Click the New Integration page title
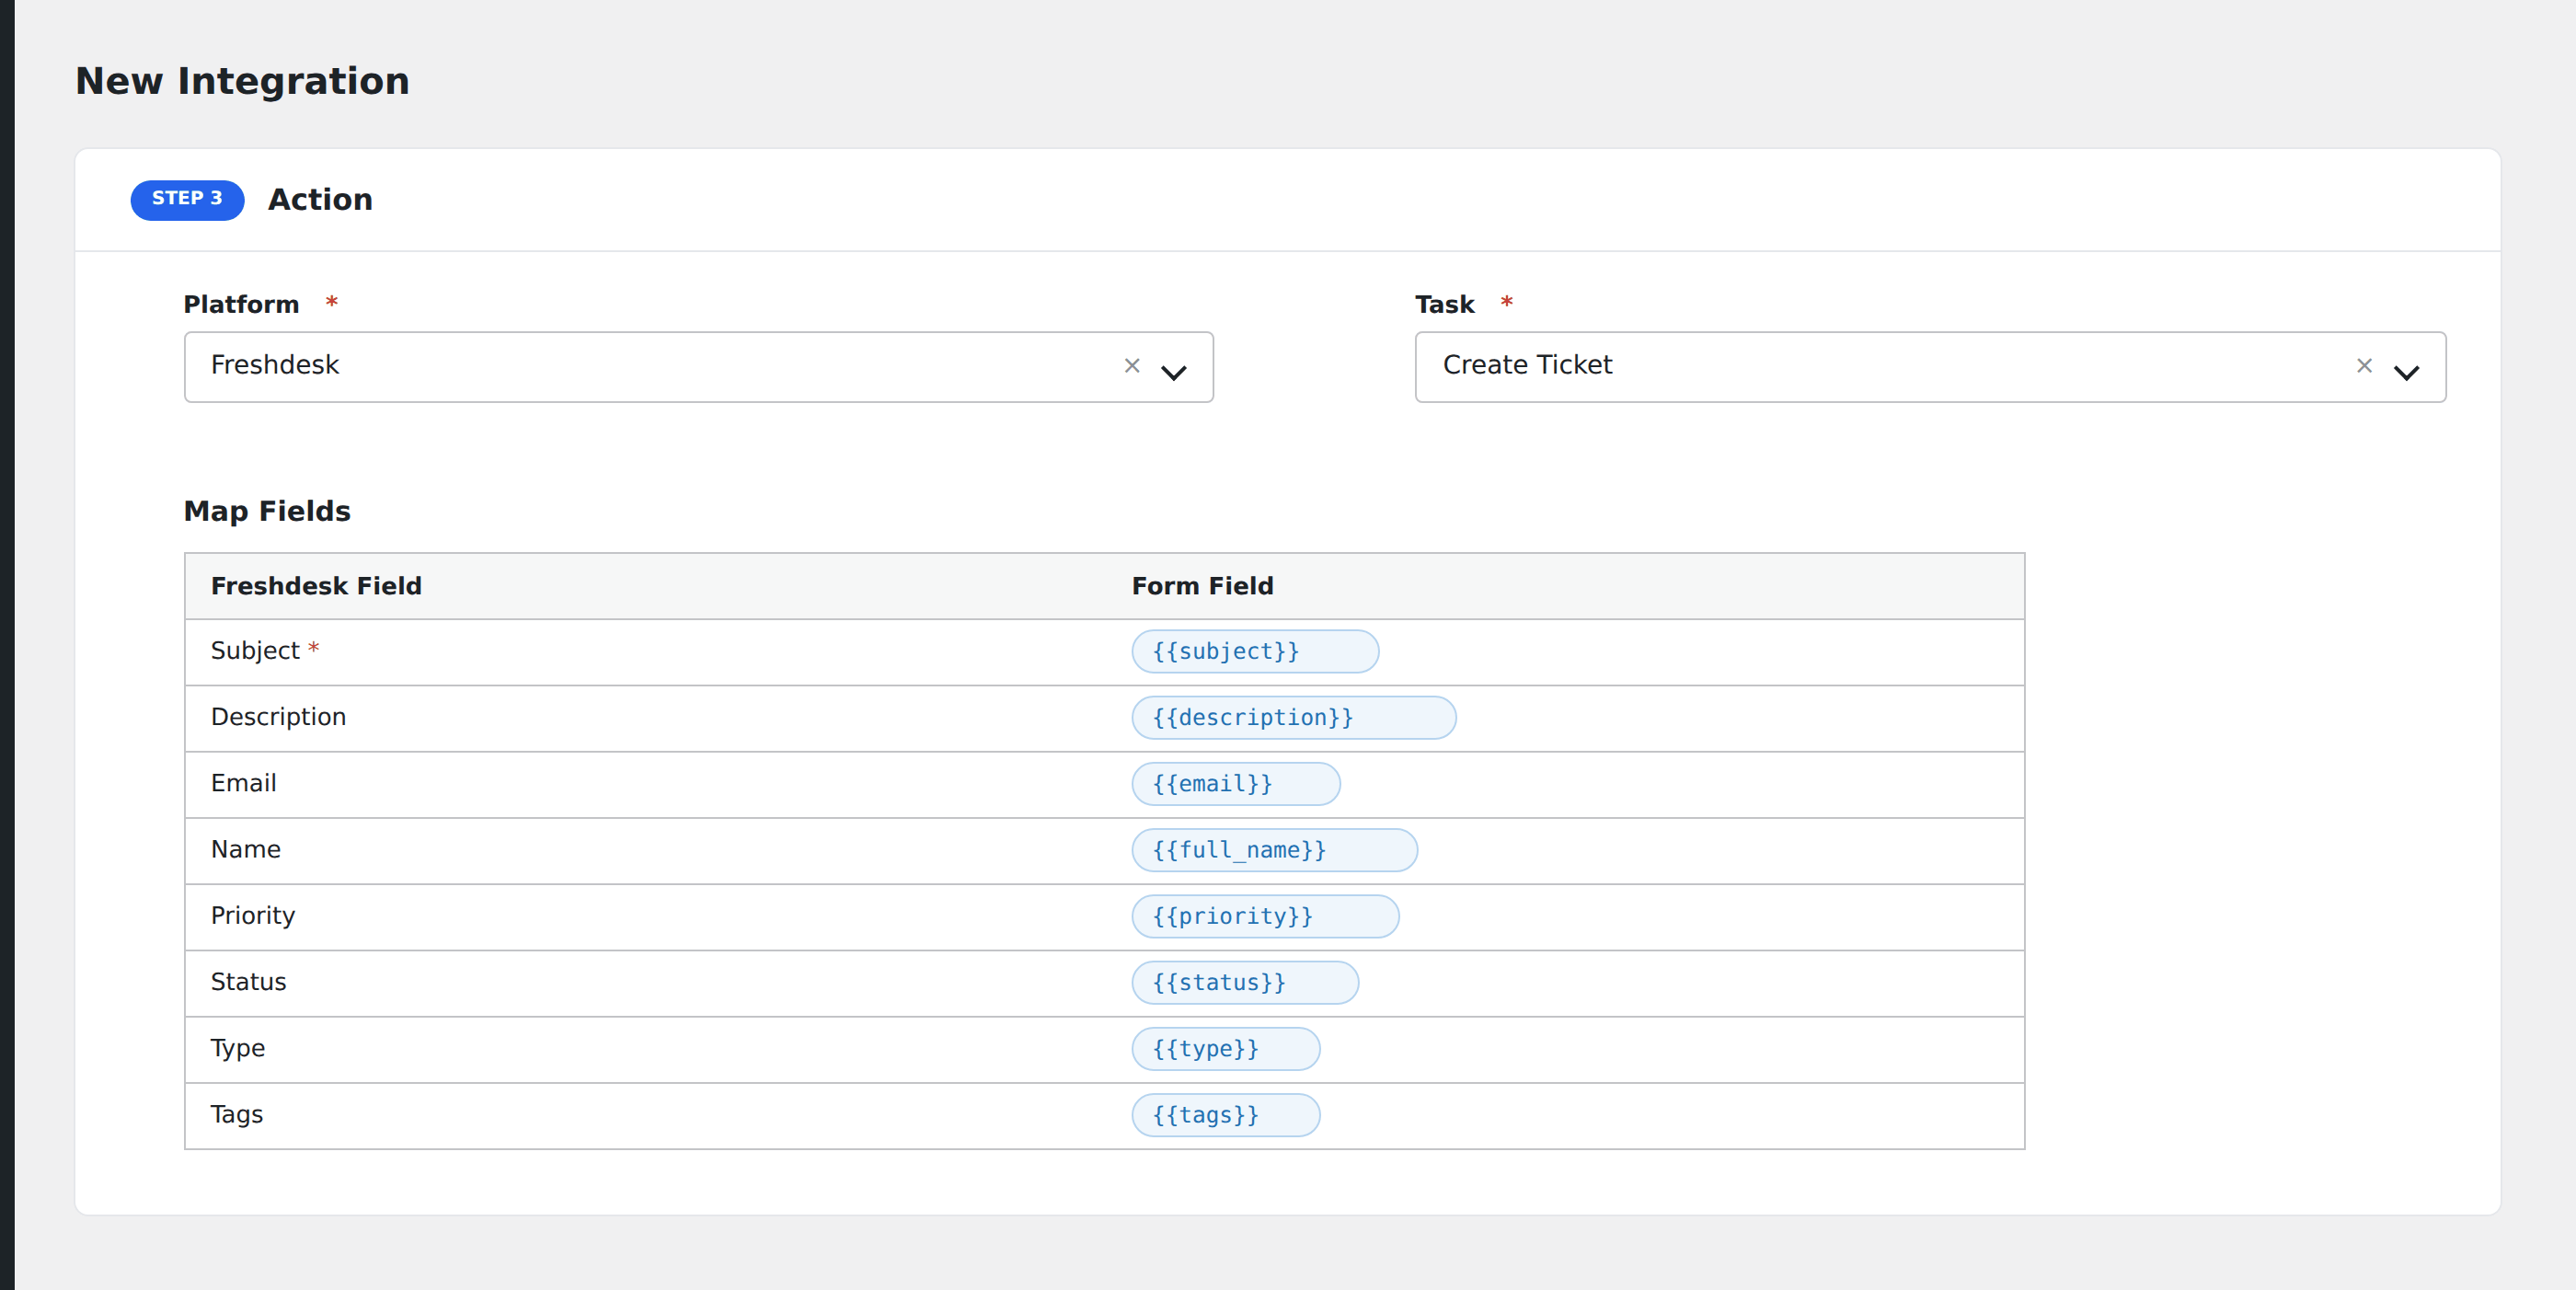The width and height of the screenshot is (2576, 1290). (x=242, y=81)
